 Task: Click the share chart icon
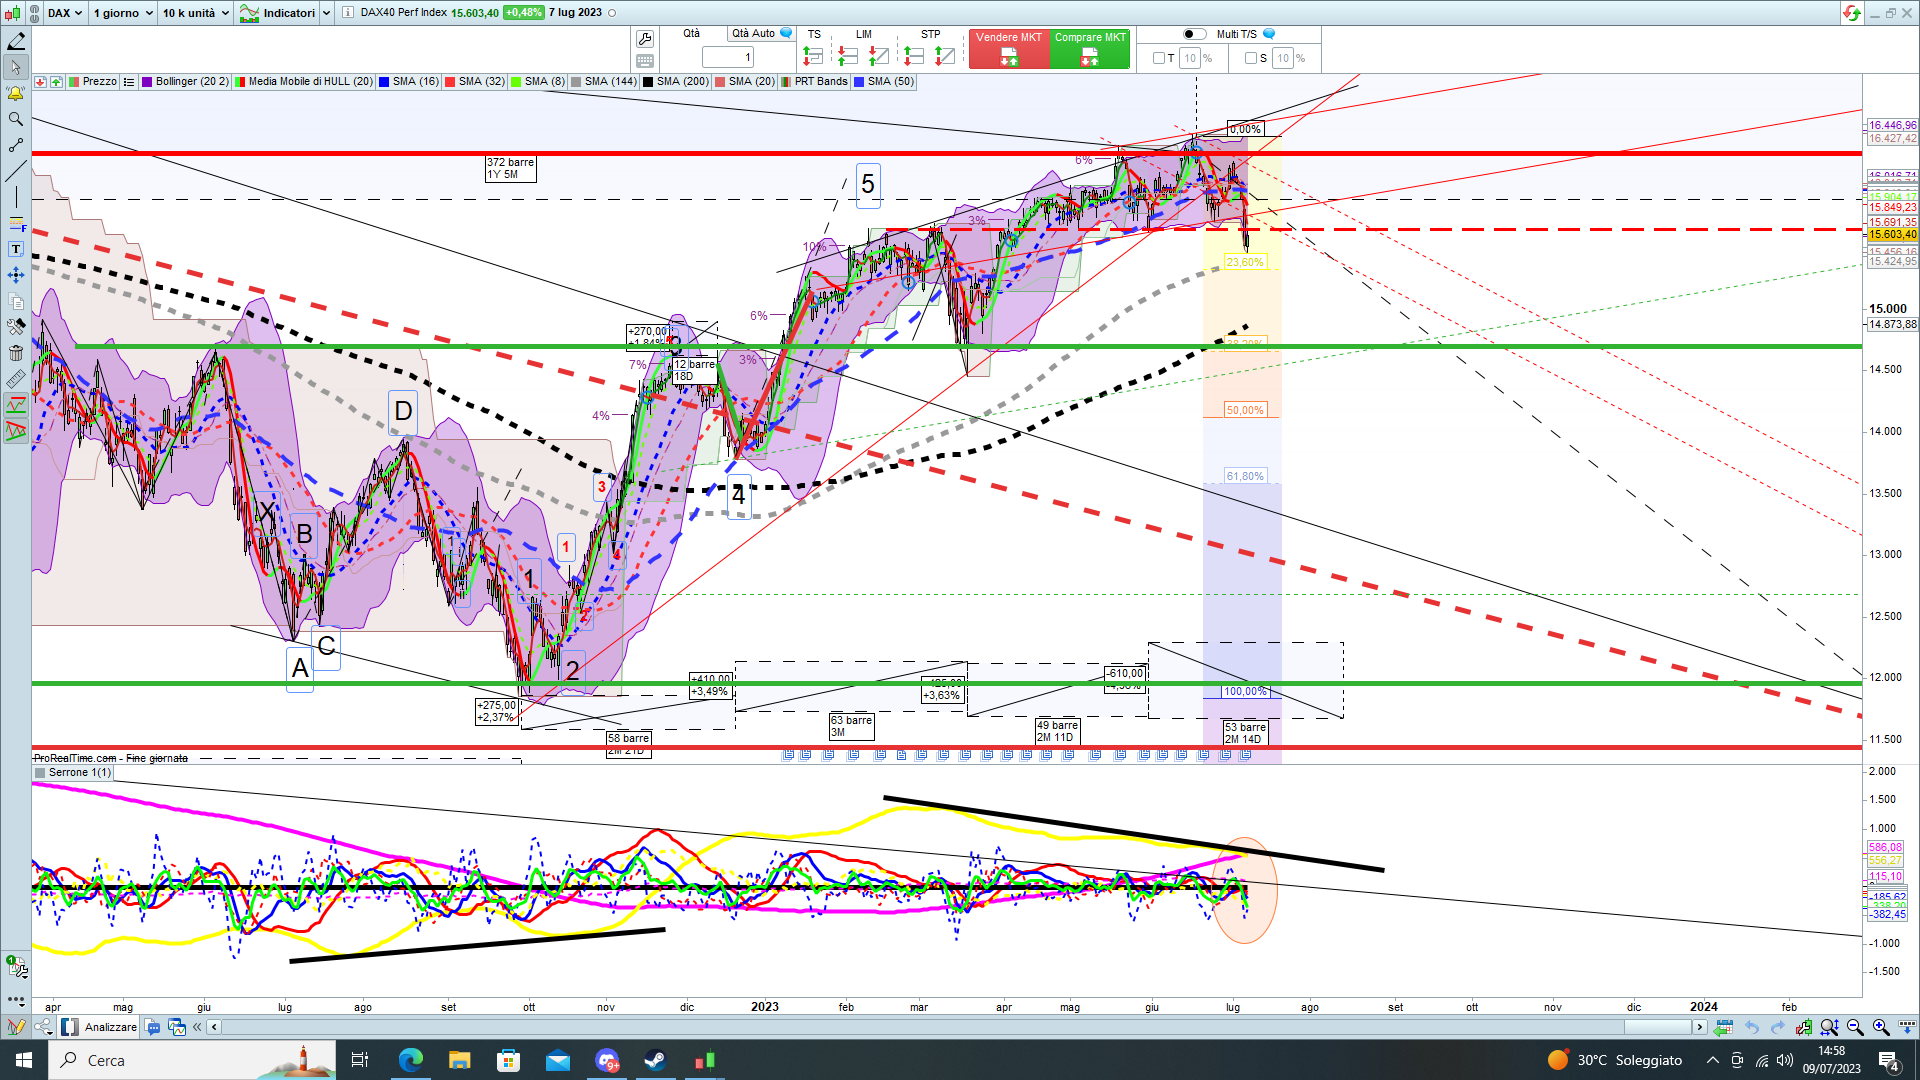tap(43, 1027)
